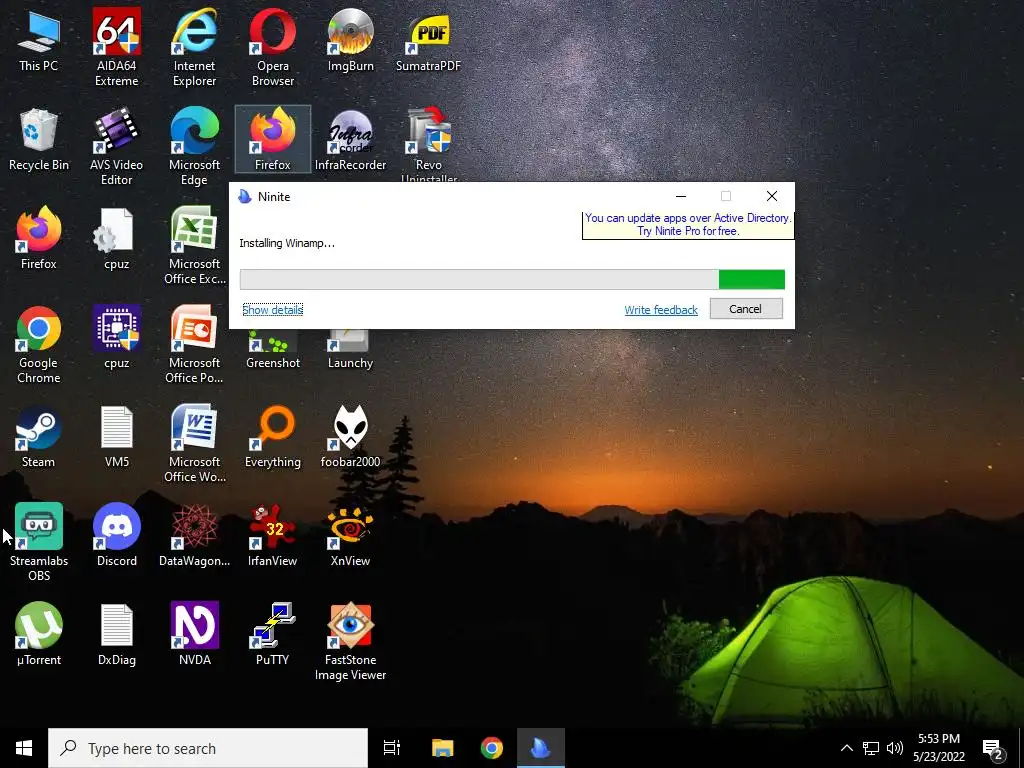1024x768 pixels.
Task: Click the Ninite installation progress bar
Action: click(512, 280)
